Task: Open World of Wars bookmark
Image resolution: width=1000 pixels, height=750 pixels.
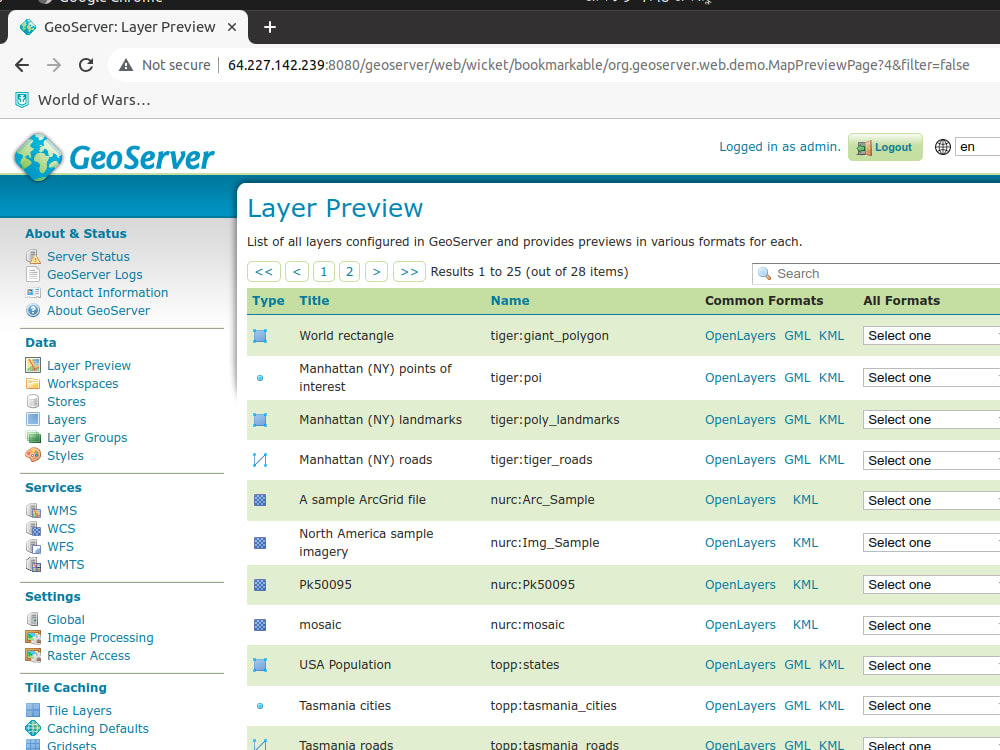Action: (x=83, y=100)
